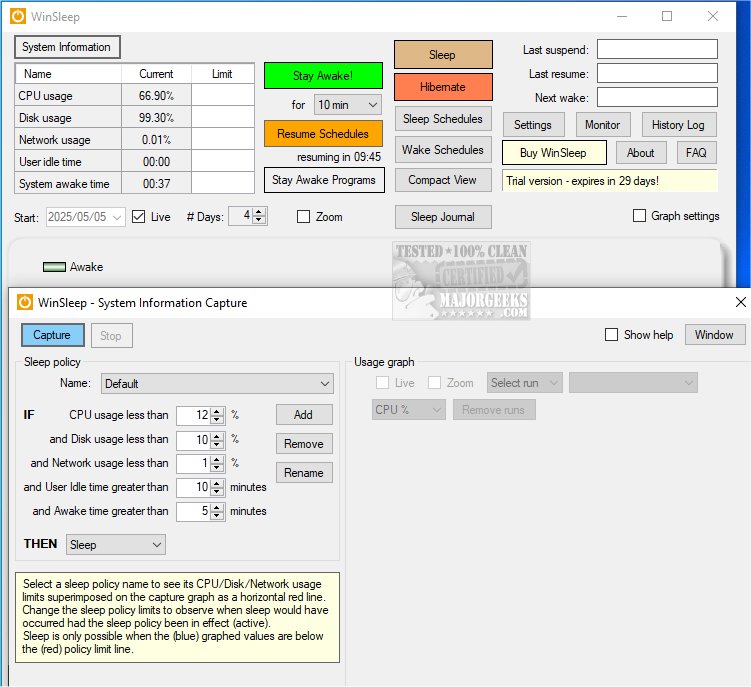The width and height of the screenshot is (751, 687).
Task: Click the tan Sleep button
Action: pos(443,55)
